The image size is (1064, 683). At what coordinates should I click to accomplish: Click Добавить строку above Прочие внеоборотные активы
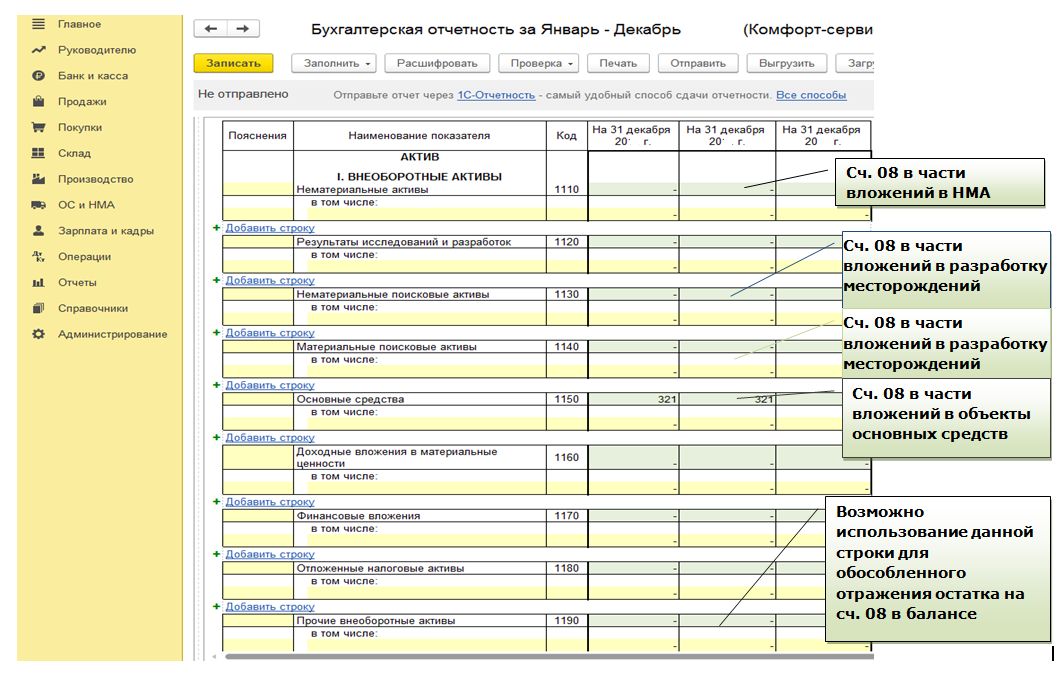pyautogui.click(x=270, y=606)
